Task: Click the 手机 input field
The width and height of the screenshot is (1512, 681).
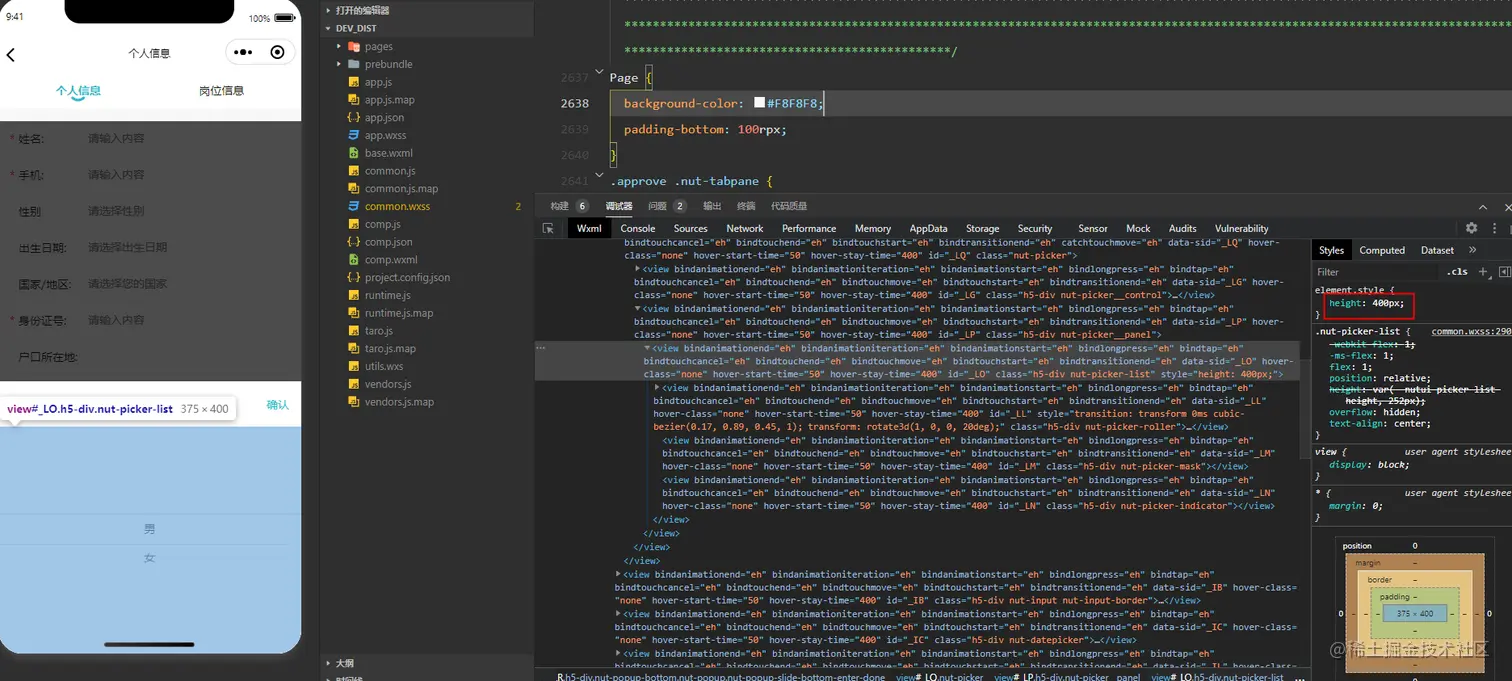Action: click(x=116, y=175)
